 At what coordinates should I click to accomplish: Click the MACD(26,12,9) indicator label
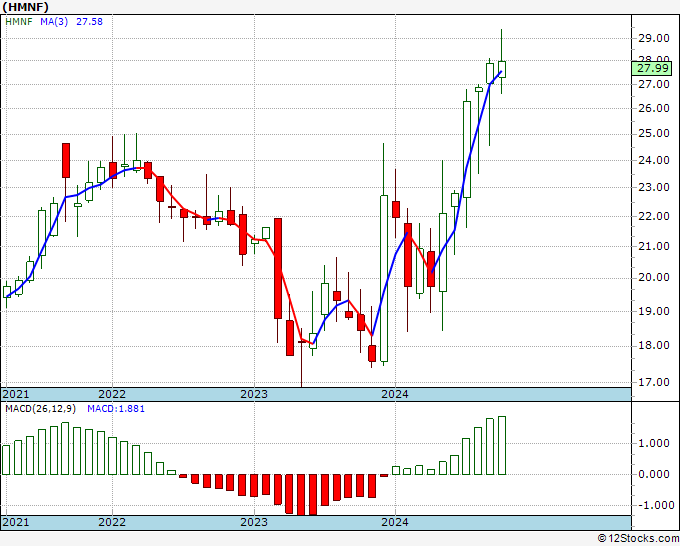click(x=41, y=409)
